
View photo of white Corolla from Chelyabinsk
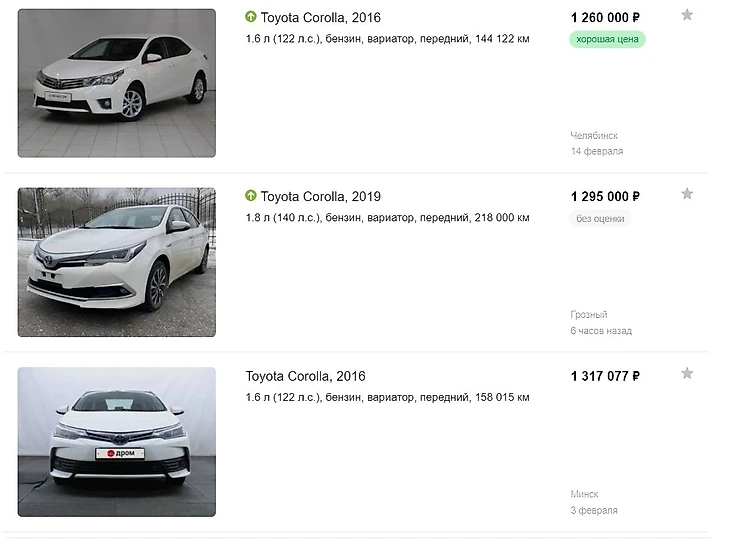pyautogui.click(x=116, y=83)
